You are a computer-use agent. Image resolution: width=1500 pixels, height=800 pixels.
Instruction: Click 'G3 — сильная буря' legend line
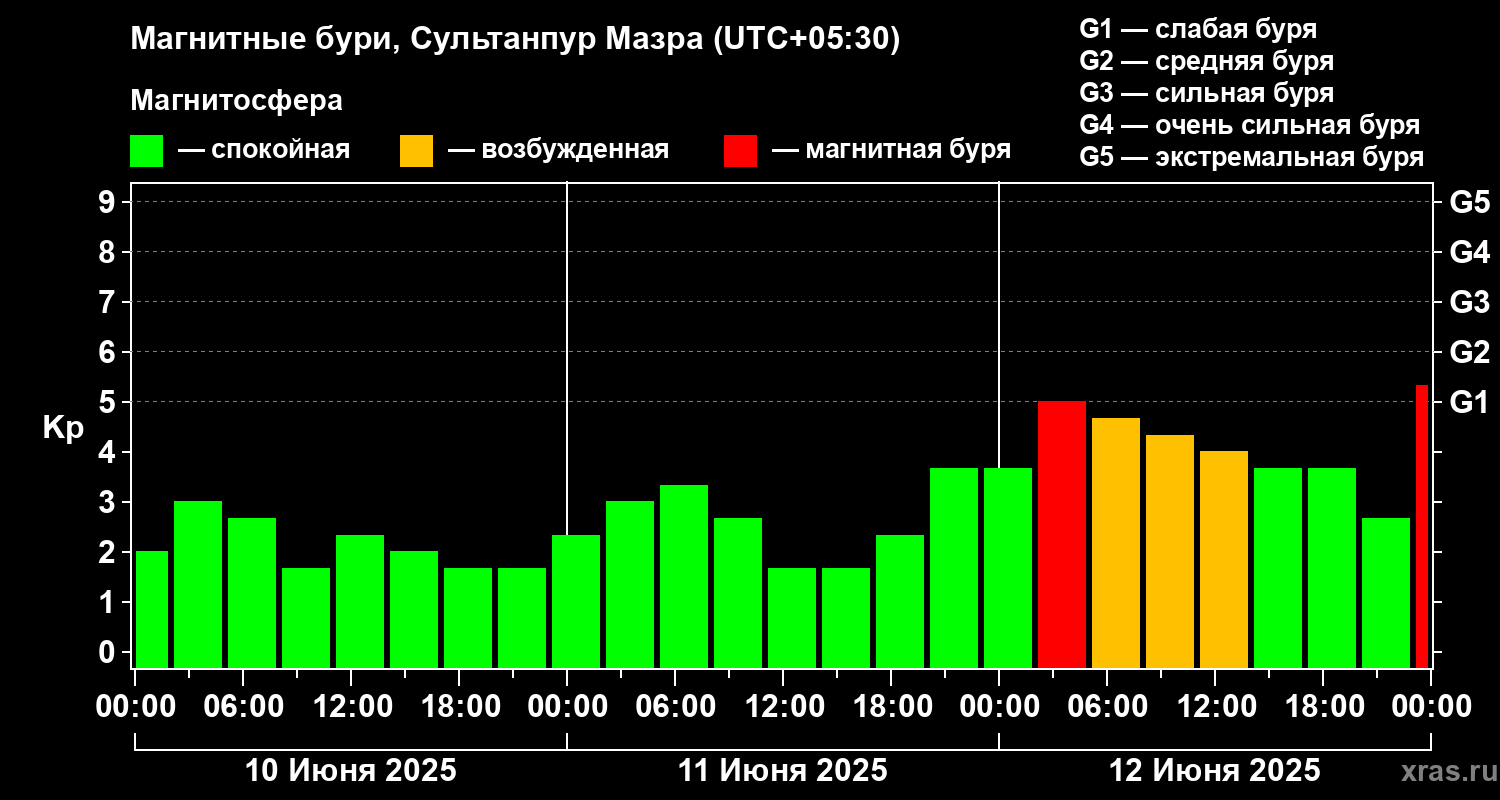click(x=1207, y=93)
